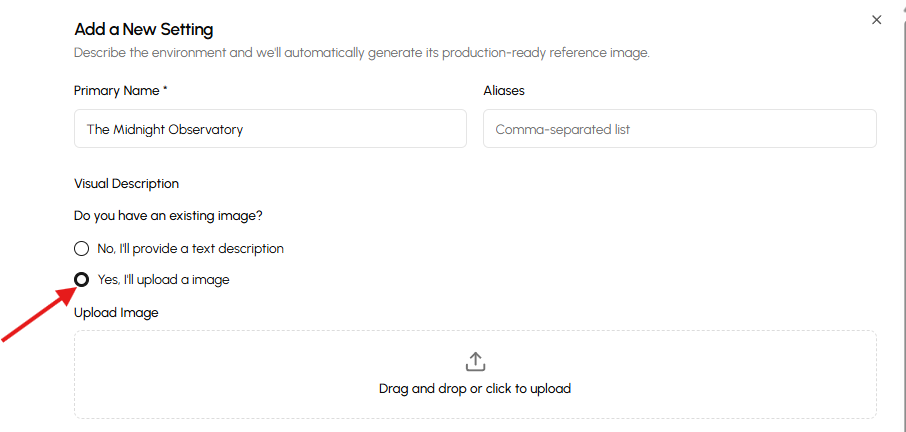The image size is (906, 432).
Task: Click the "Primary Name *" field label
Action: coord(121,90)
